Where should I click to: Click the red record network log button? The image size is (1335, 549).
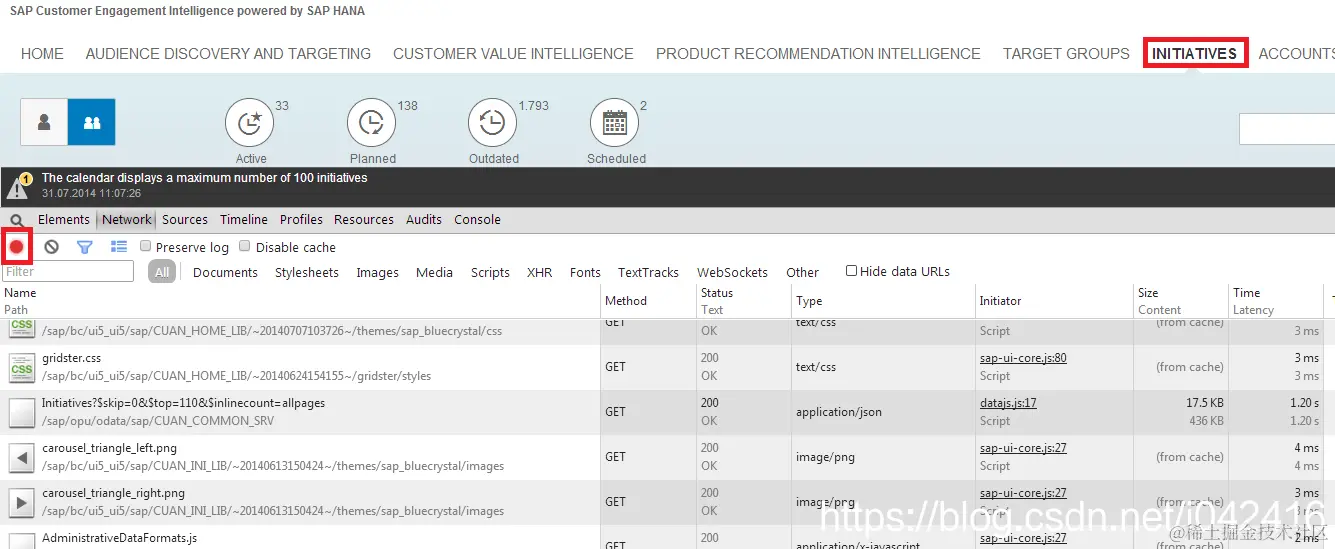tap(17, 246)
